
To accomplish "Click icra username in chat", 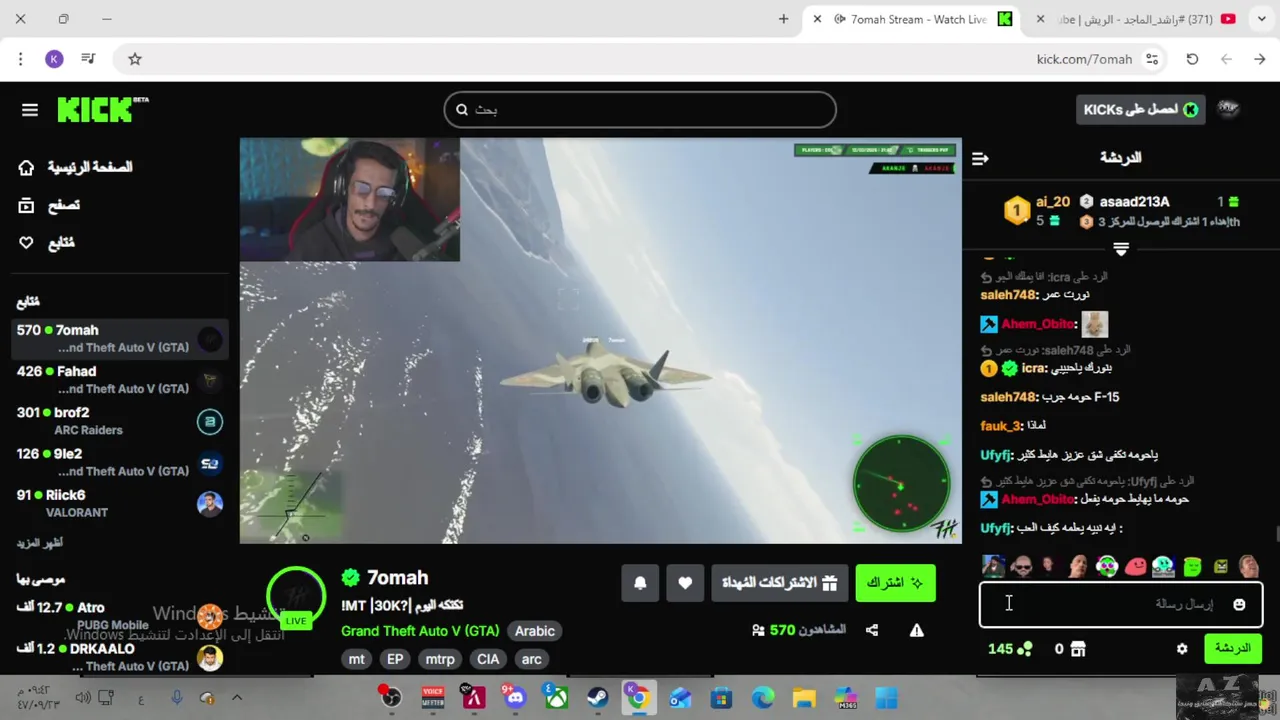I will coord(1032,368).
